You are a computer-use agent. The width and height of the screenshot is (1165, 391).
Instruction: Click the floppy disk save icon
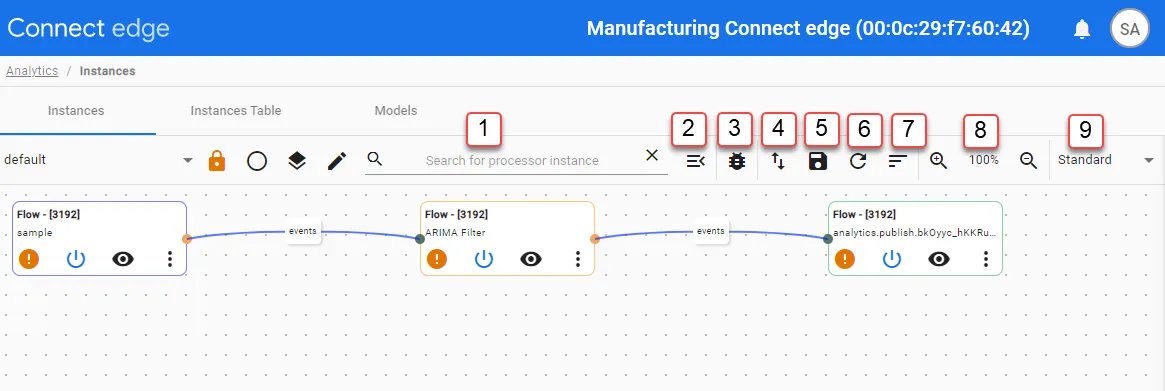(818, 161)
